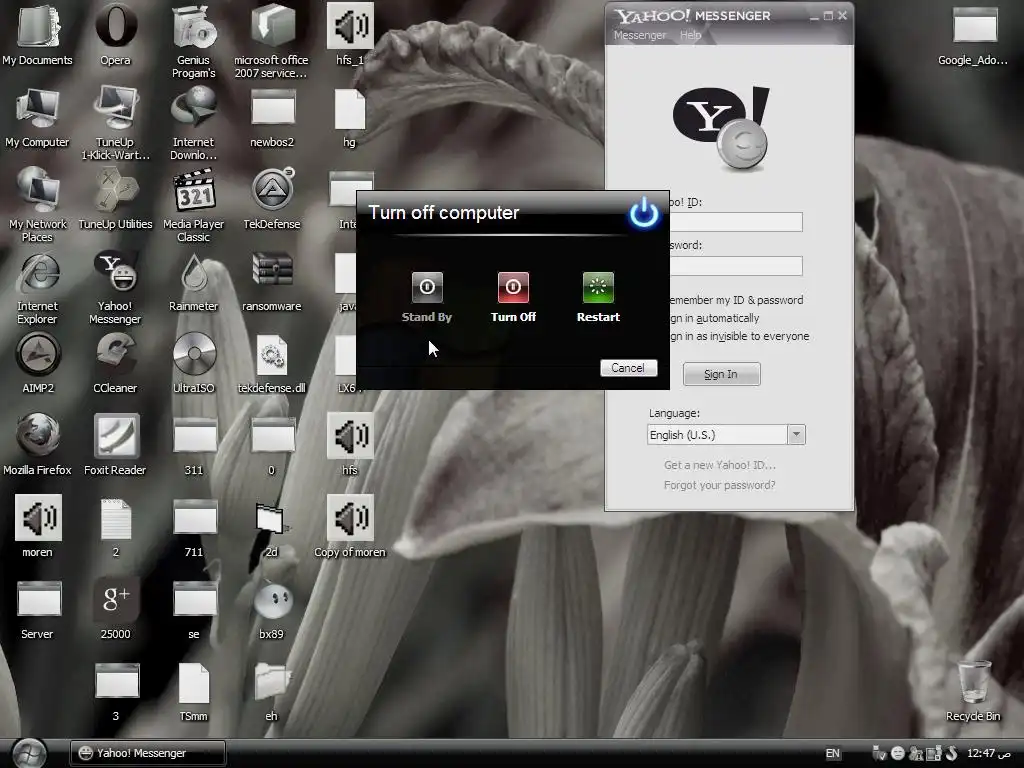Screen dimensions: 1024x768
Task: Click the EN language indicator in taskbar
Action: 833,754
